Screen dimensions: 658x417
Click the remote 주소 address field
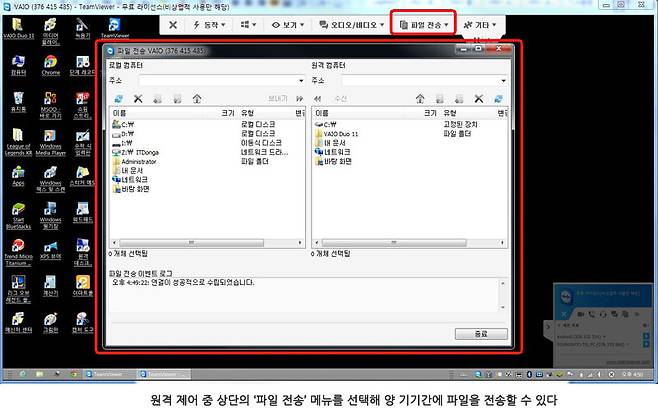point(424,81)
